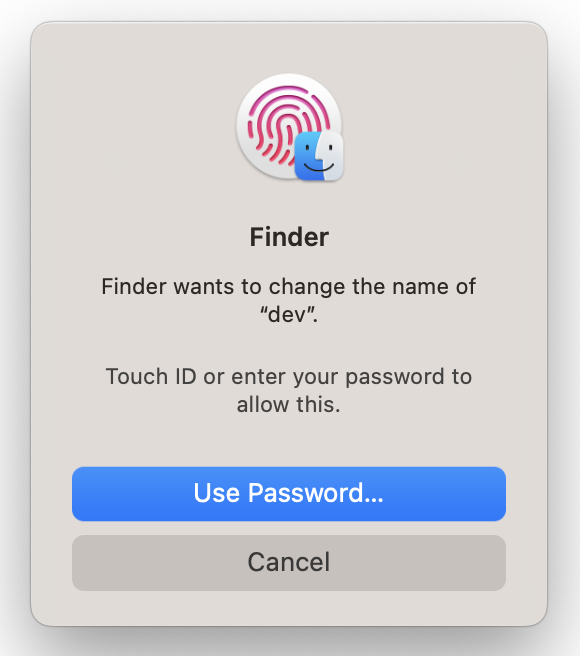Click the Cancel label text
The width and height of the screenshot is (580, 656).
(x=289, y=562)
